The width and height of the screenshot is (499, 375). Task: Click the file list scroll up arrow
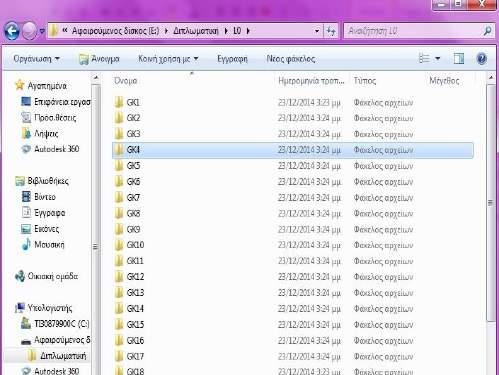tap(490, 78)
